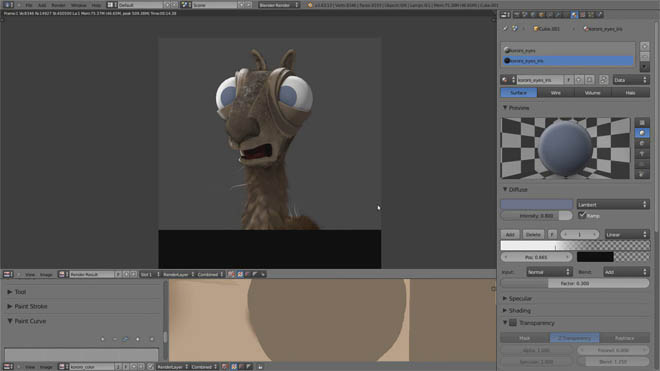
Task: Select Raytrace transparency mode
Action: tap(625, 338)
